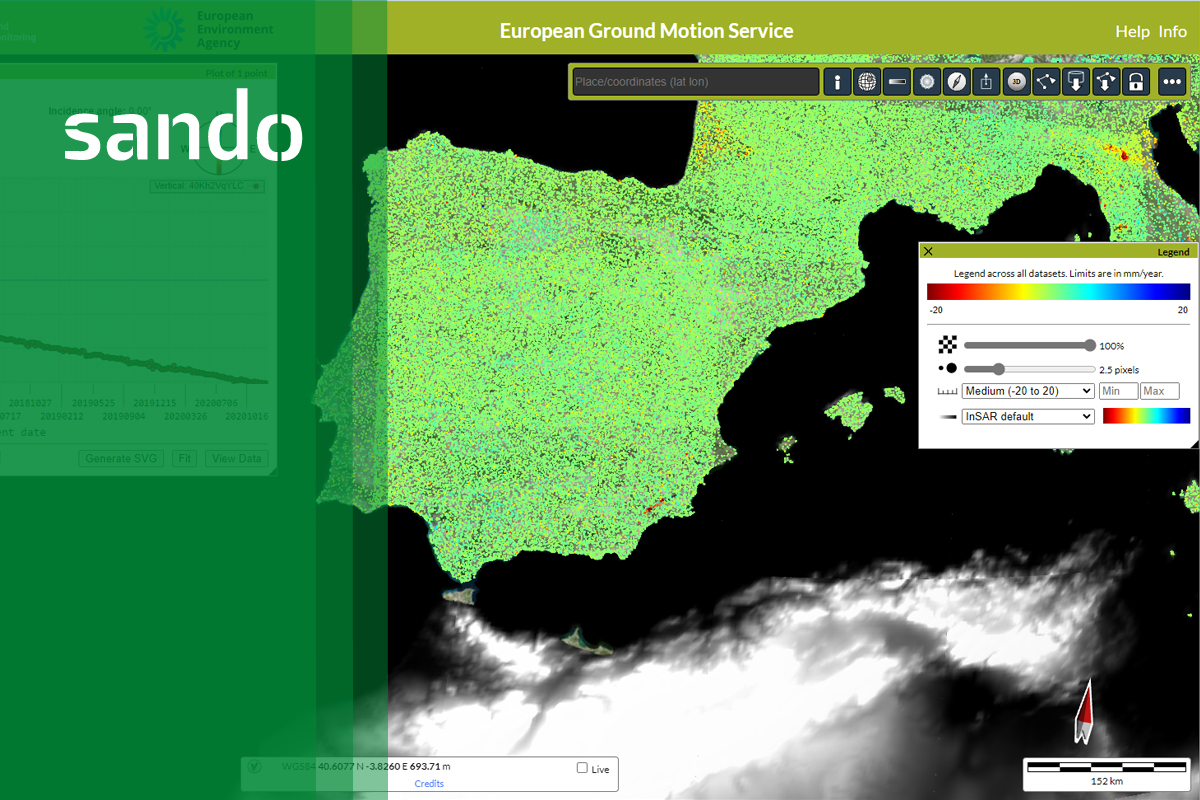The height and width of the screenshot is (800, 1200).
Task: Click the '100%' opacity value text
Action: click(1112, 346)
